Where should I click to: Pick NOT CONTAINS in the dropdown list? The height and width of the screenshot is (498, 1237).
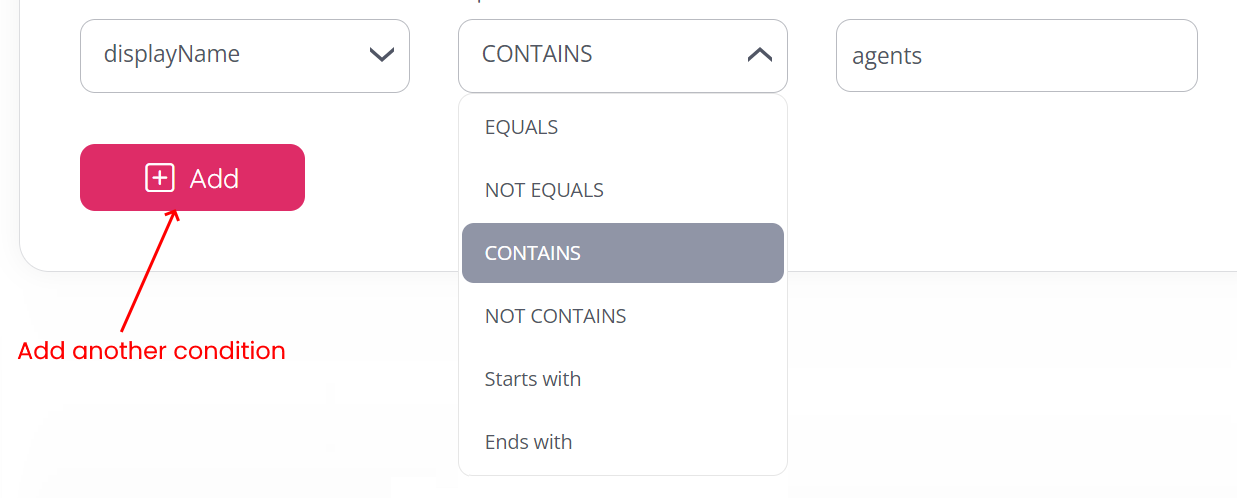point(555,316)
